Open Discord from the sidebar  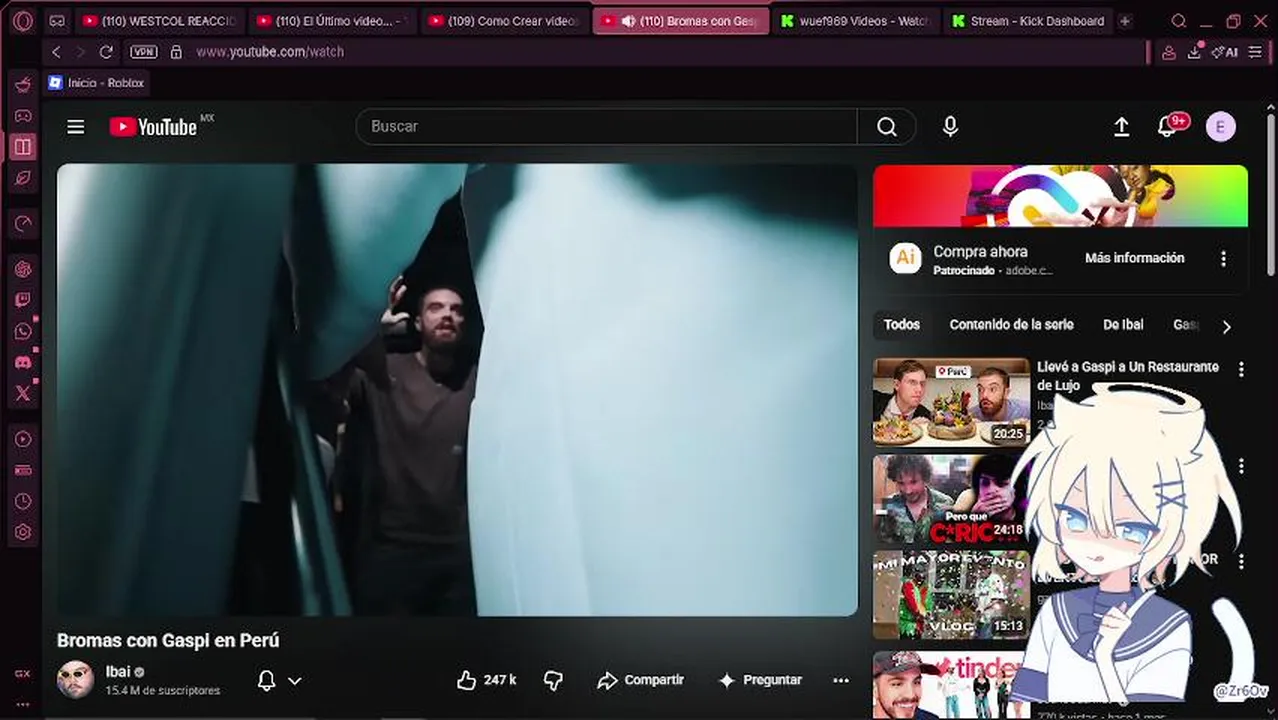coord(22,362)
